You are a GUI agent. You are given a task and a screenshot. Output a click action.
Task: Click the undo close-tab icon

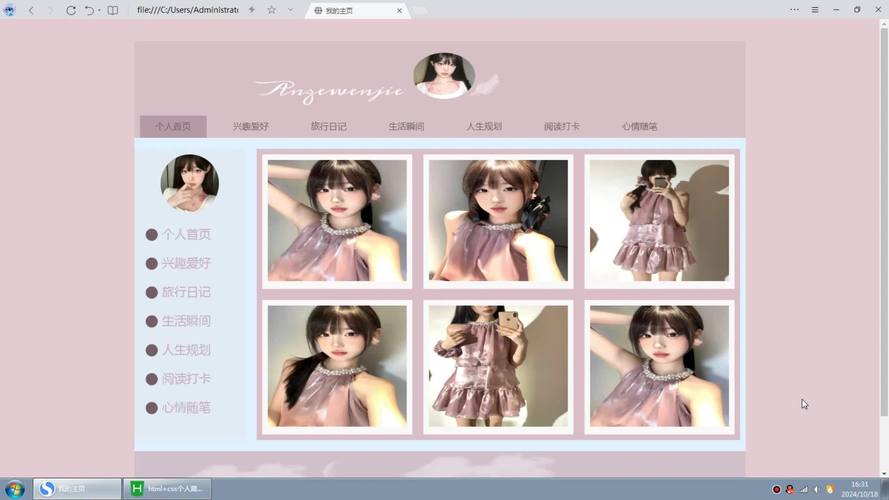point(89,10)
